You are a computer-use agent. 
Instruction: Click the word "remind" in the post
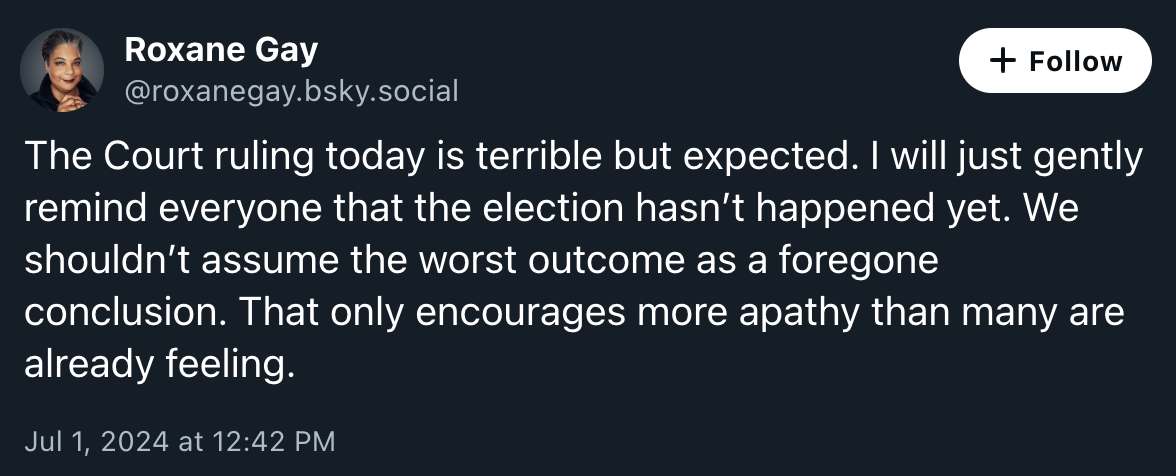click(85, 209)
